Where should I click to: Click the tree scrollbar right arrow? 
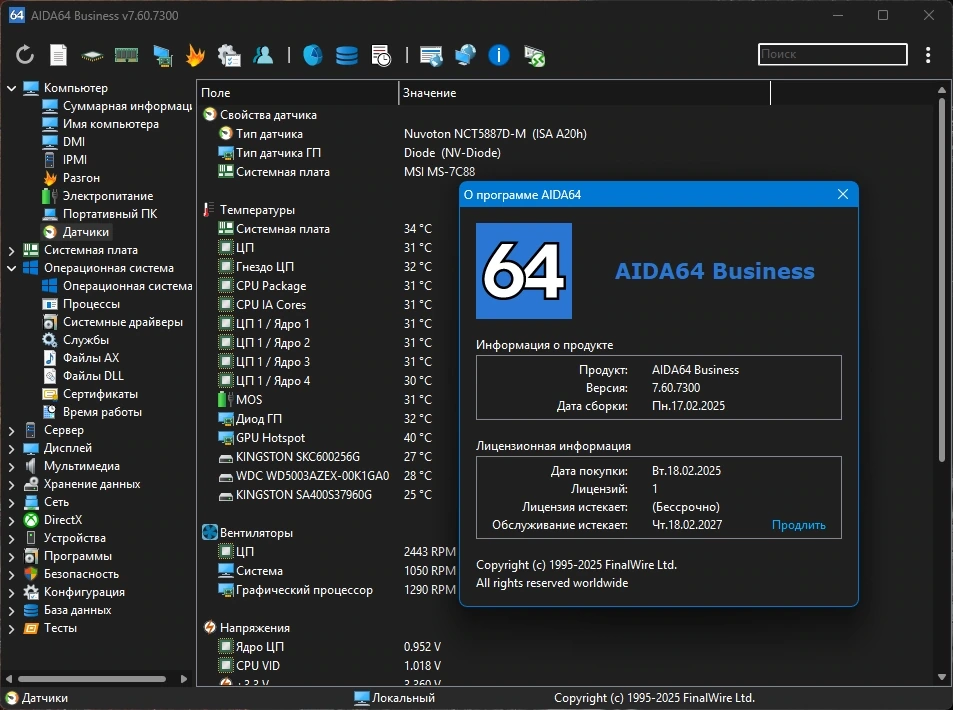pyautogui.click(x=184, y=678)
